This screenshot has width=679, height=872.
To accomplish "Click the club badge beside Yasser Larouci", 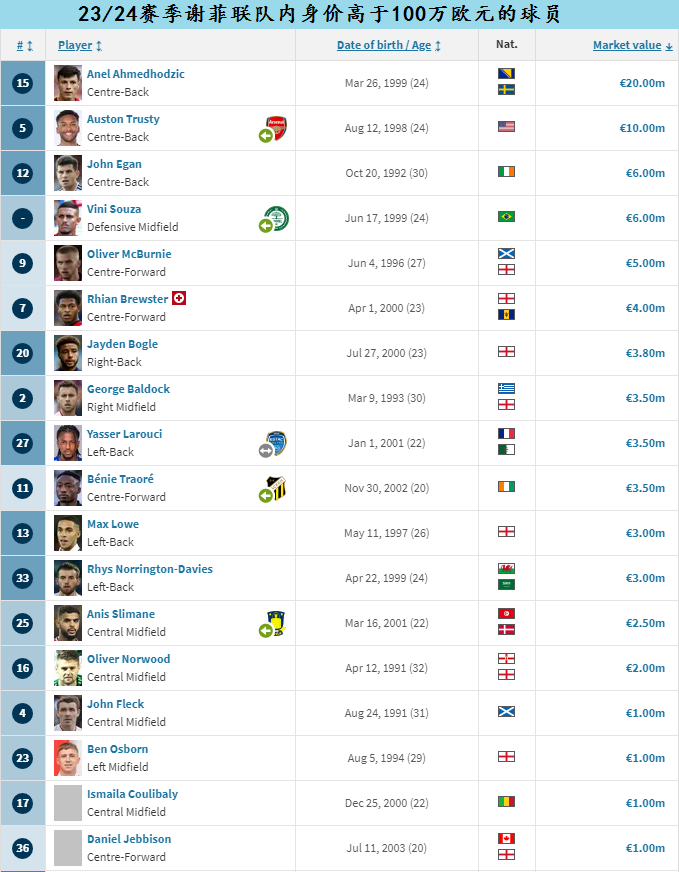I will point(275,442).
